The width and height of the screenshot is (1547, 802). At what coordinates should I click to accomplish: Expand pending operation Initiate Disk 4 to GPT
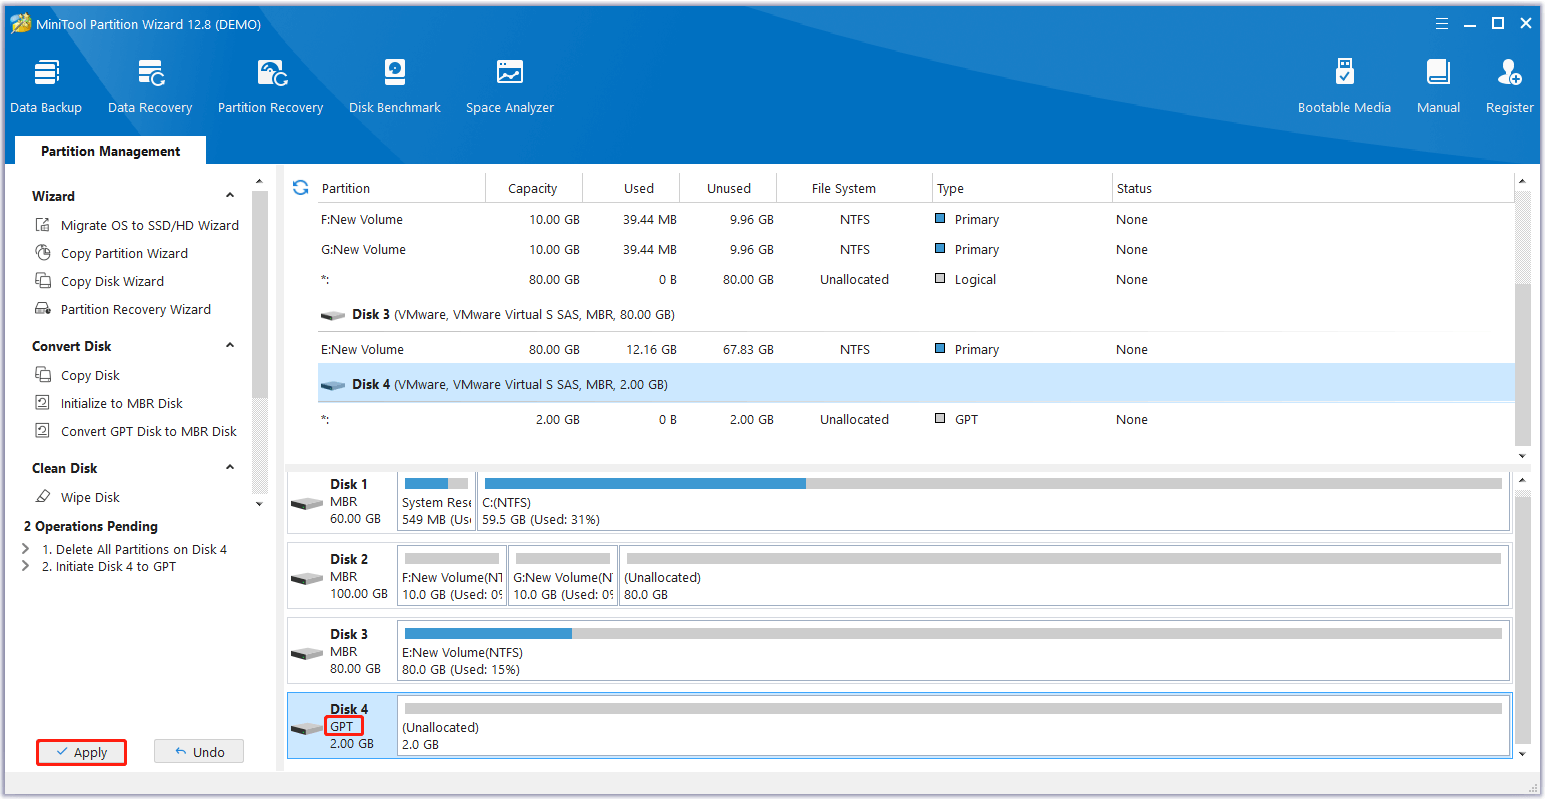coord(26,566)
